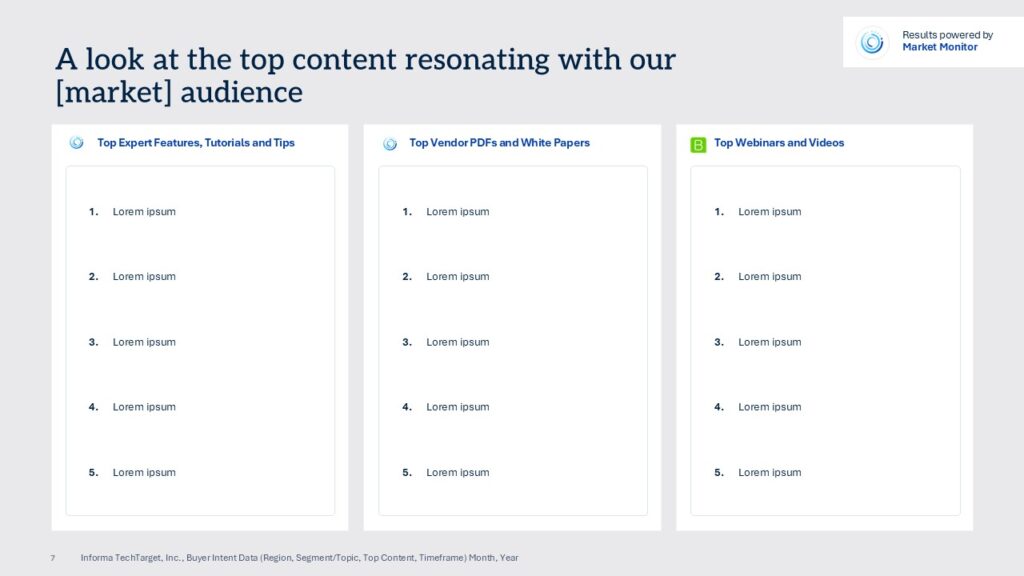
Task: Select item 3 in the Webinars and Videos list
Action: click(x=769, y=342)
